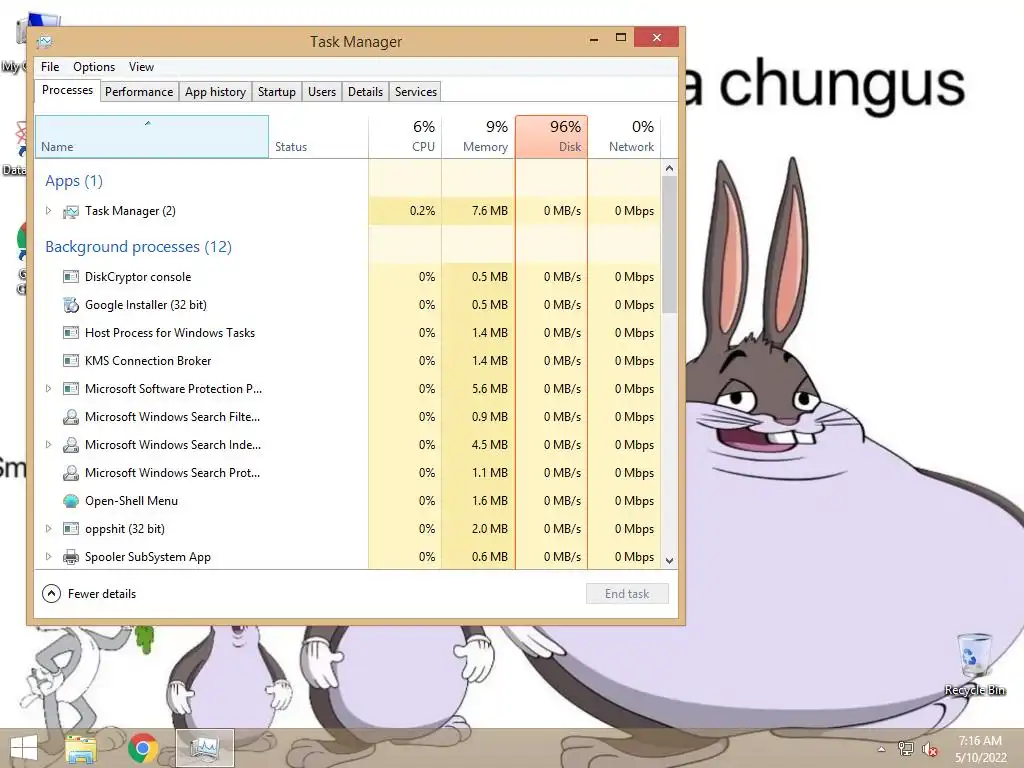This screenshot has width=1024, height=768.
Task: Expand the Task Manager (2) row
Action: (x=48, y=211)
